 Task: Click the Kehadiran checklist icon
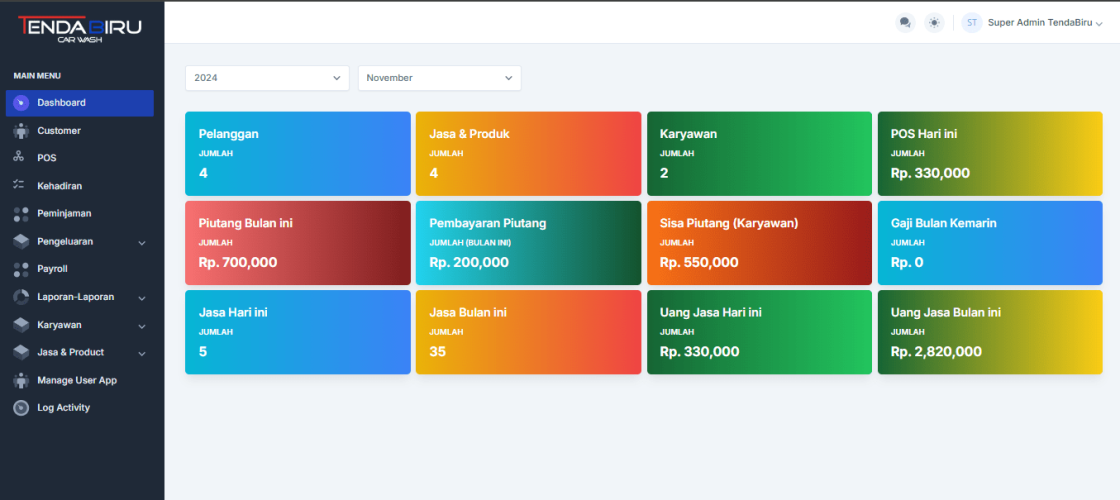[20, 186]
